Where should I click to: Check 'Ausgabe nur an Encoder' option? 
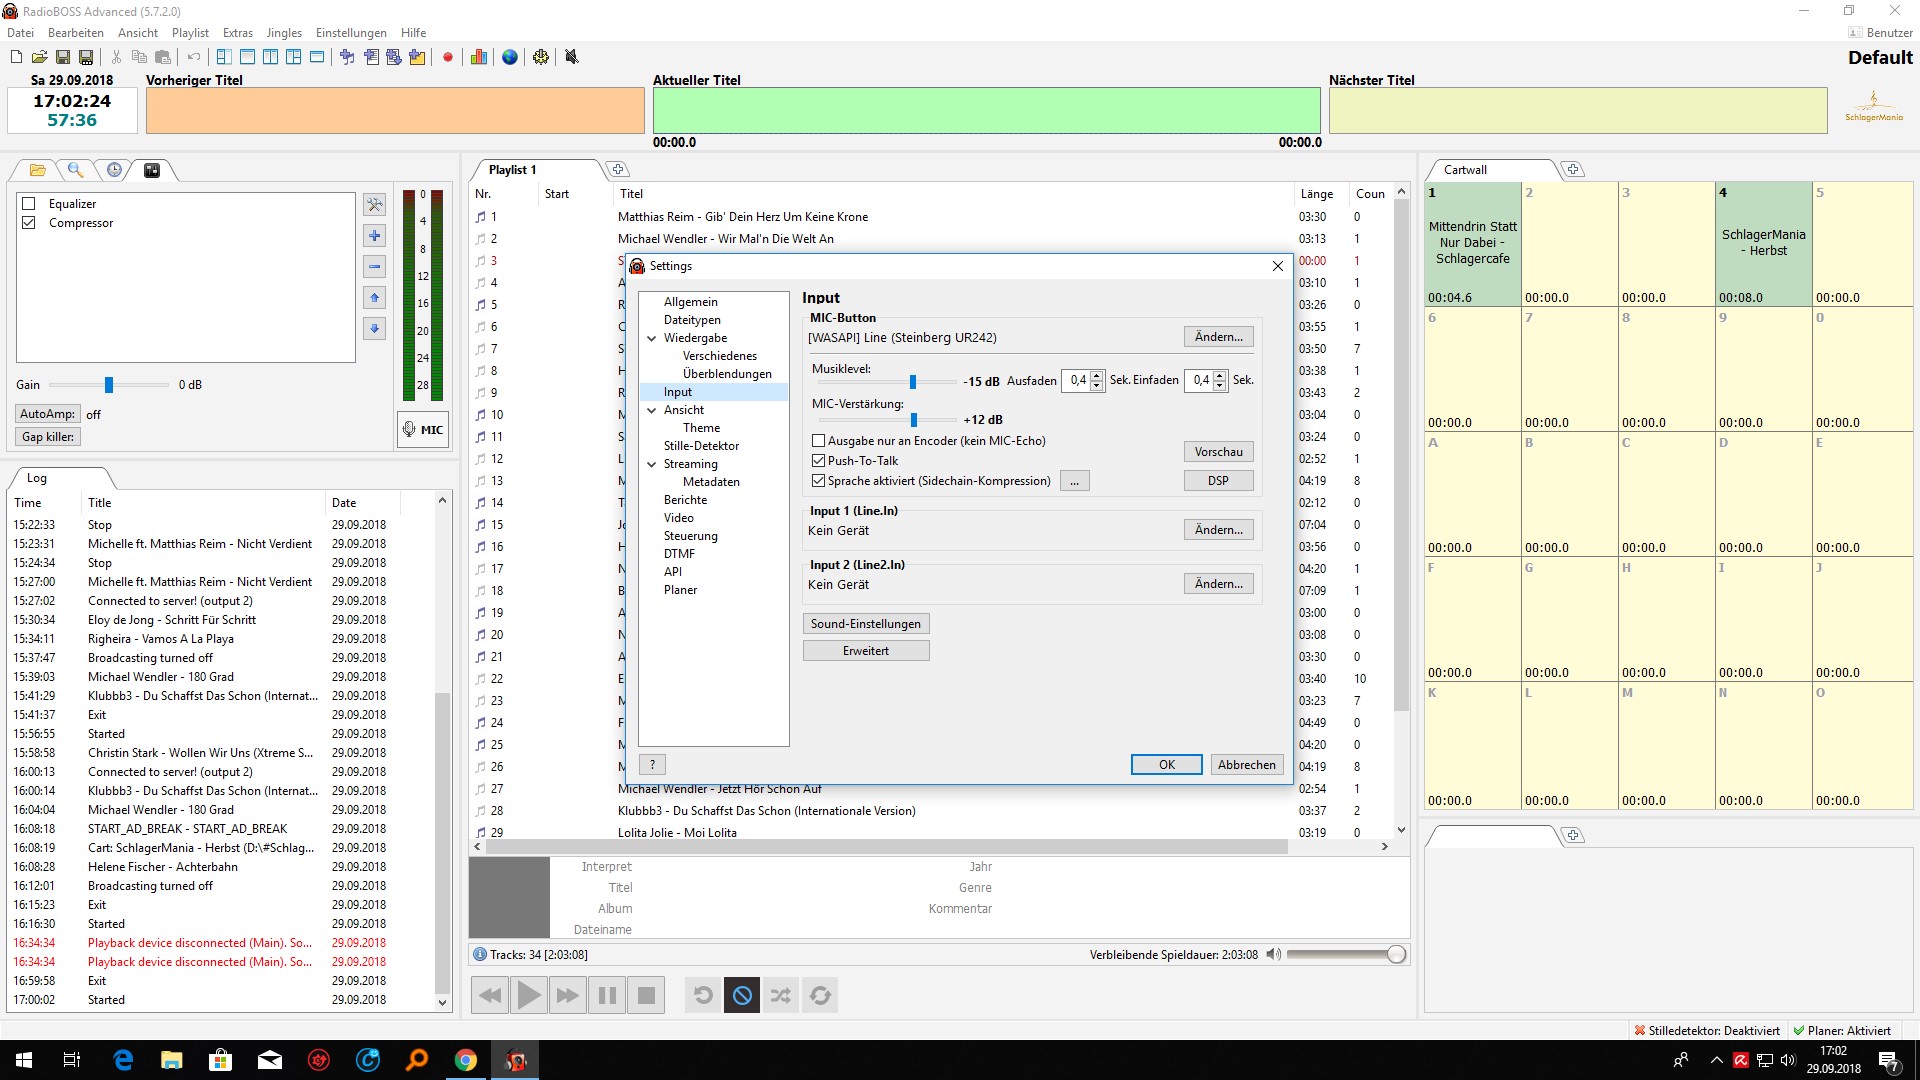(x=819, y=441)
